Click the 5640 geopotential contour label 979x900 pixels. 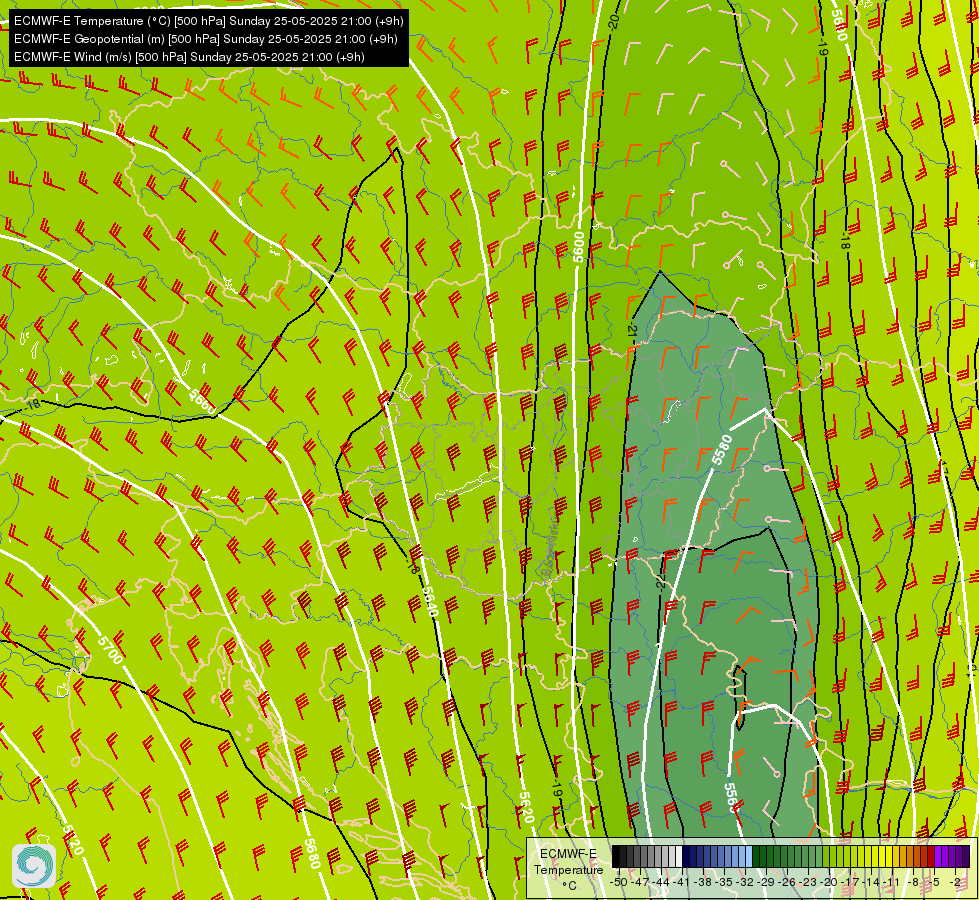(431, 601)
